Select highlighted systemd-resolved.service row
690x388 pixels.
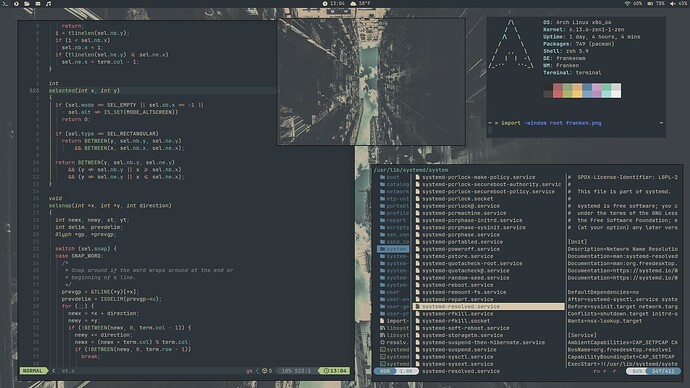[x=488, y=307]
